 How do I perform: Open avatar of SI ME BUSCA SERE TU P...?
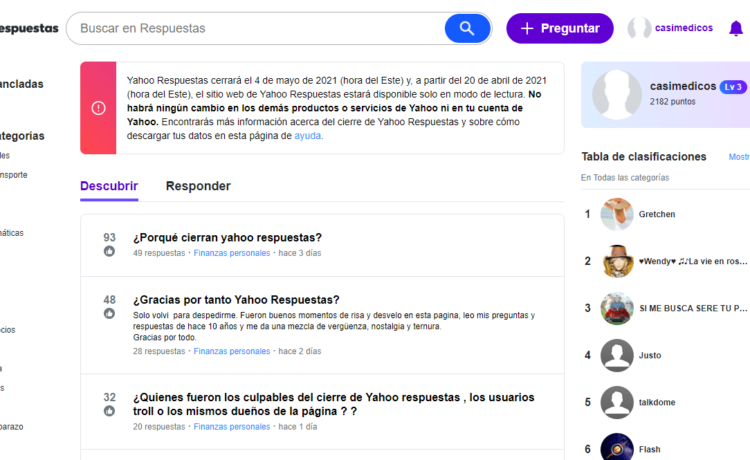tap(617, 308)
